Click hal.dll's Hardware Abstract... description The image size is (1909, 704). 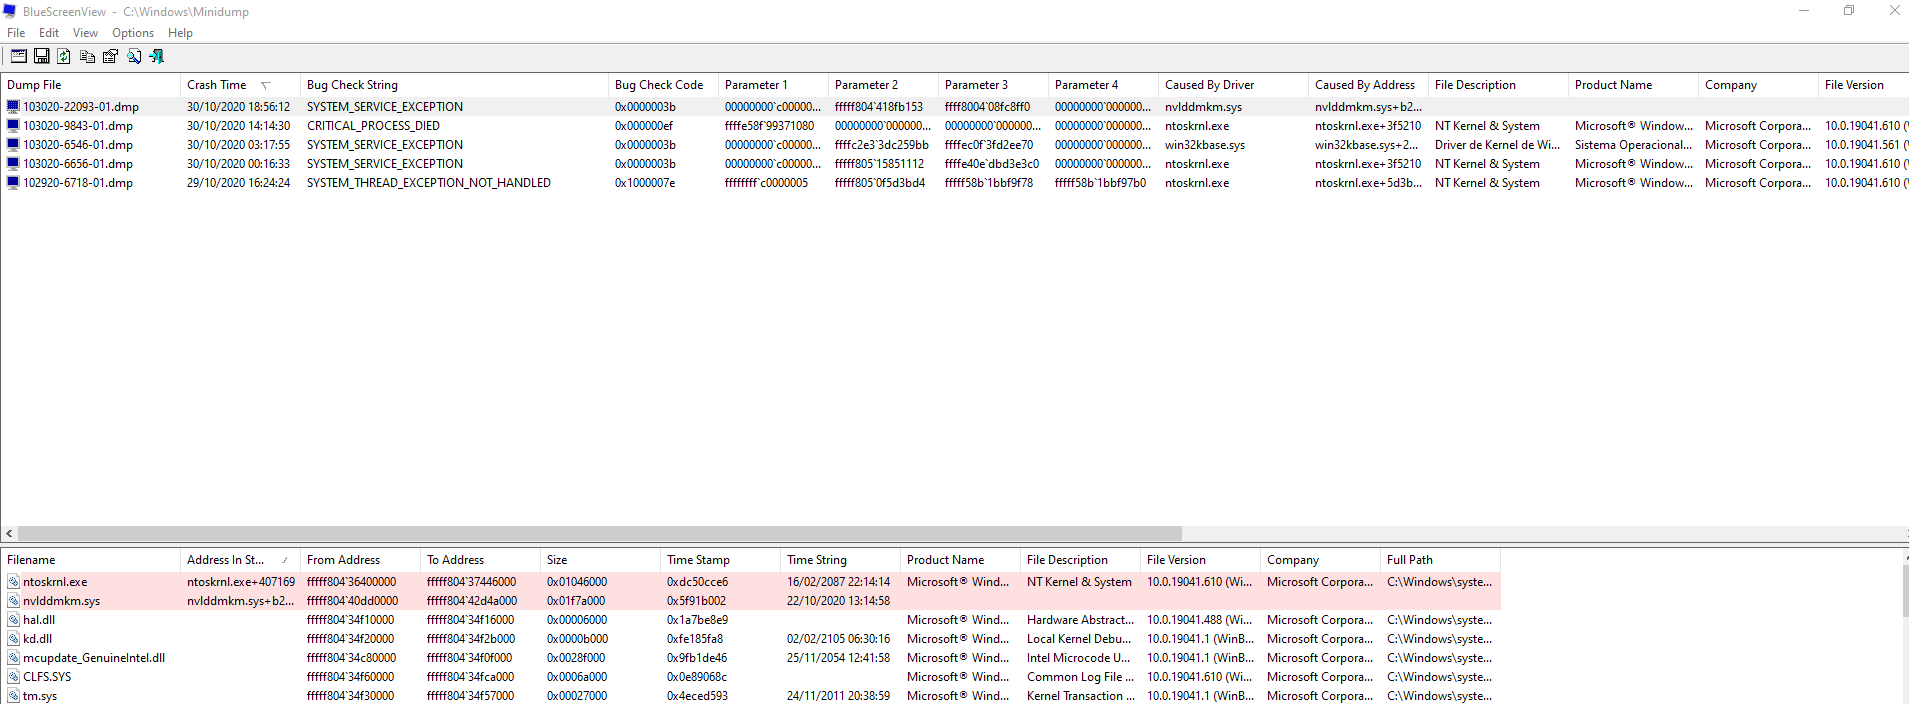(x=1080, y=620)
